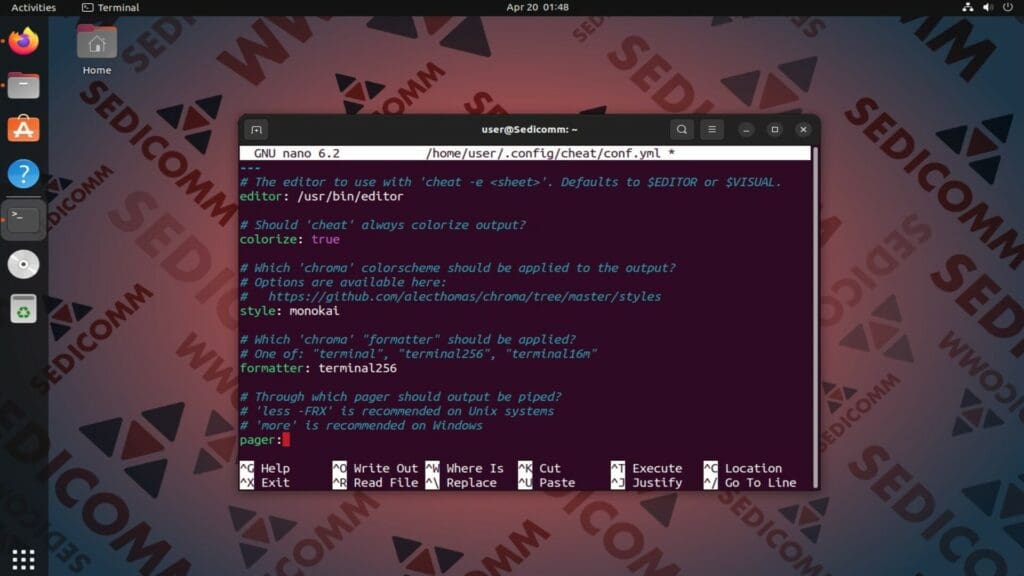Click the Where Is shortcut label

pyautogui.click(x=475, y=468)
